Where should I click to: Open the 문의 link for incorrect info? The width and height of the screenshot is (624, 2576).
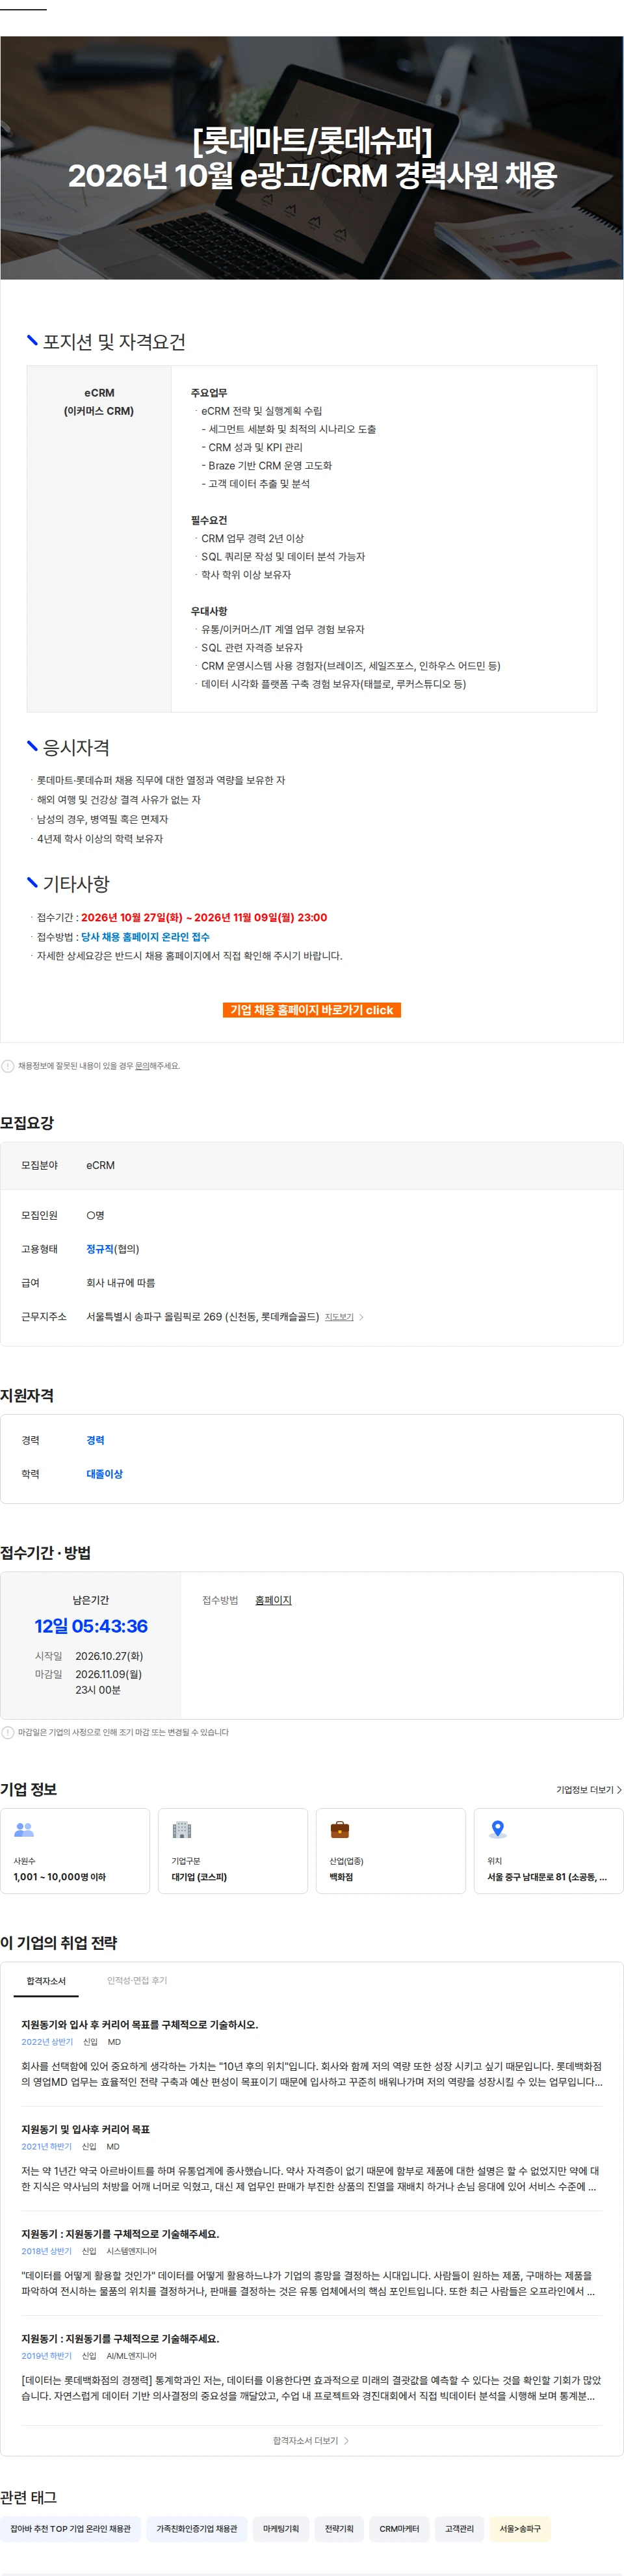[142, 1066]
